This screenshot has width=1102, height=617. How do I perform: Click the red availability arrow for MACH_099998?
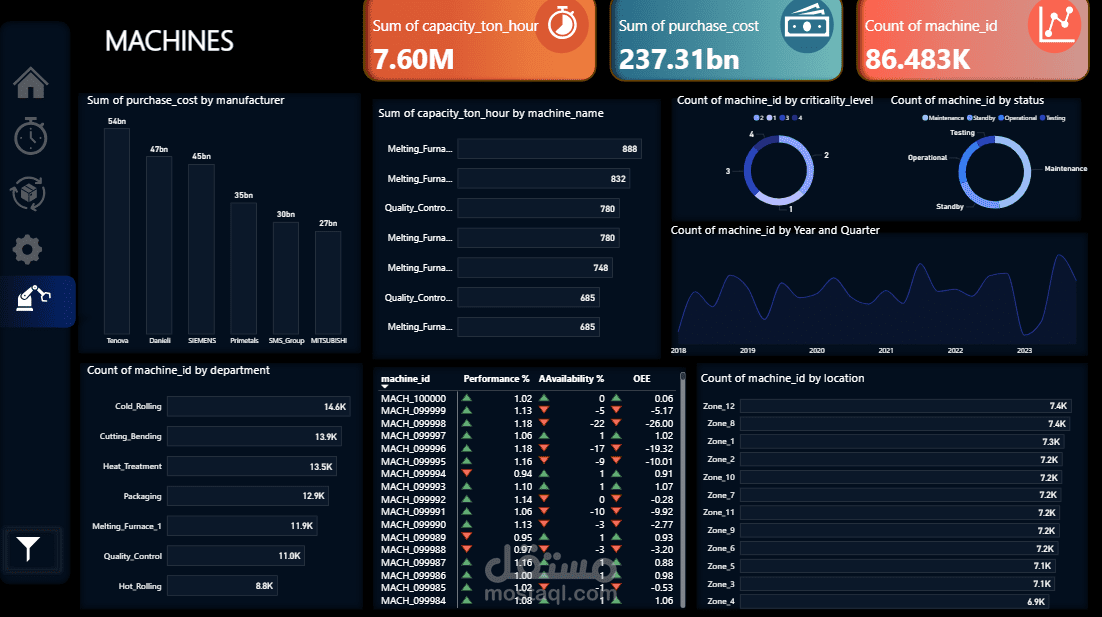(544, 423)
